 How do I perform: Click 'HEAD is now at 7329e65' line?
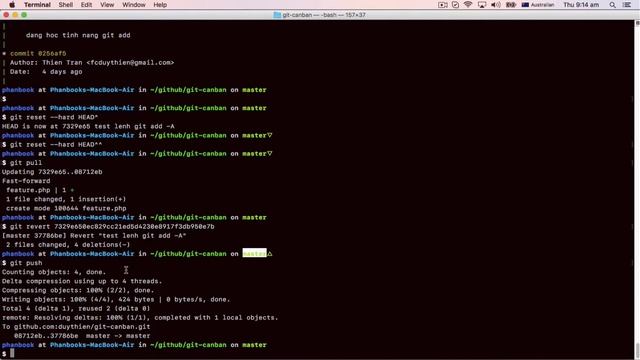click(88, 126)
